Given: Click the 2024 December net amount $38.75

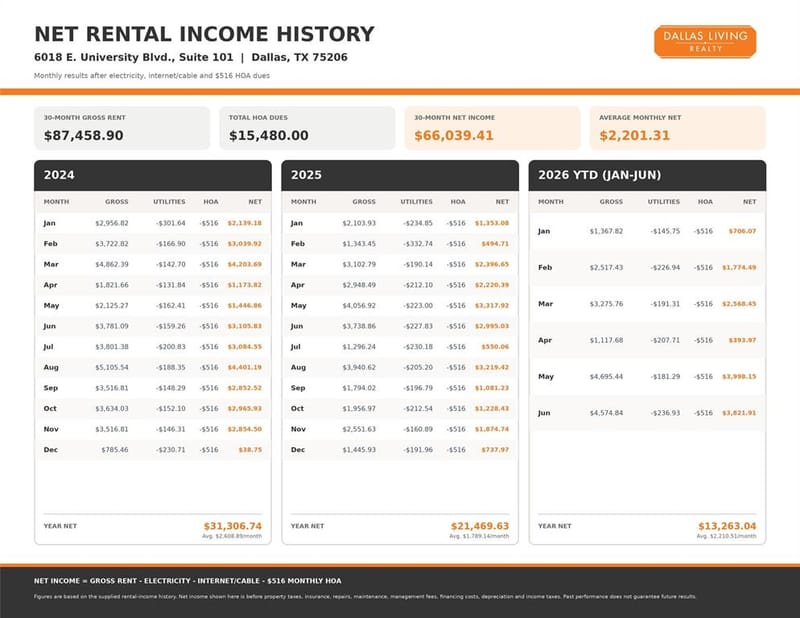Looking at the screenshot, I should [250, 450].
